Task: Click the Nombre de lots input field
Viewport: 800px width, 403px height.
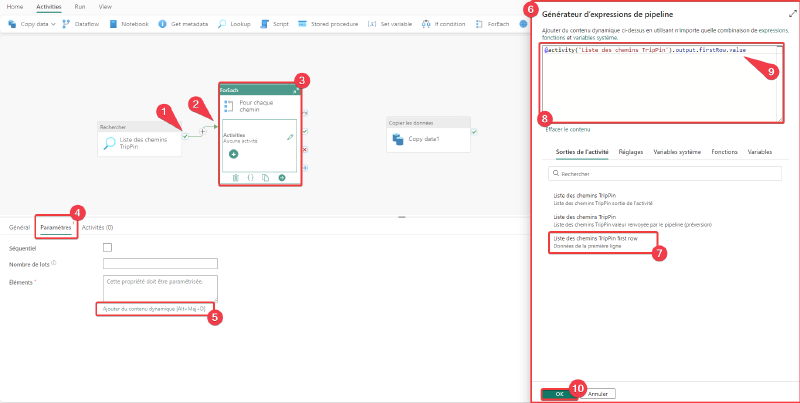Action: point(160,264)
